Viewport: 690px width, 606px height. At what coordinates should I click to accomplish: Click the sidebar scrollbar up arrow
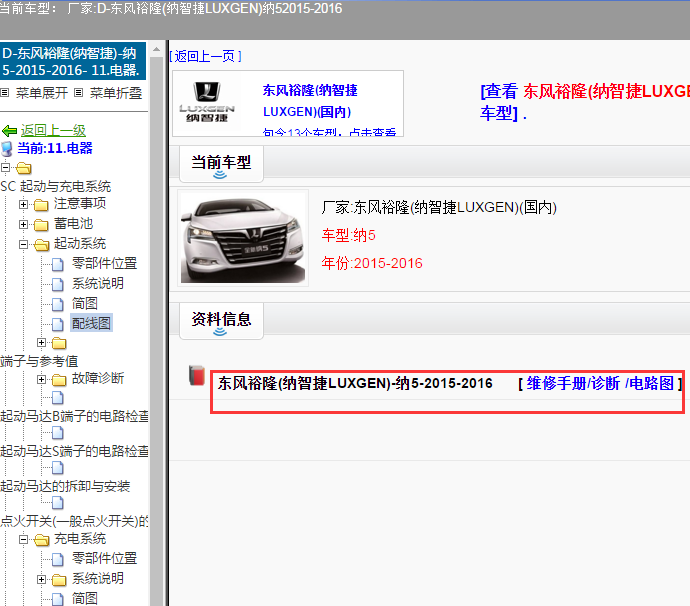pos(156,49)
